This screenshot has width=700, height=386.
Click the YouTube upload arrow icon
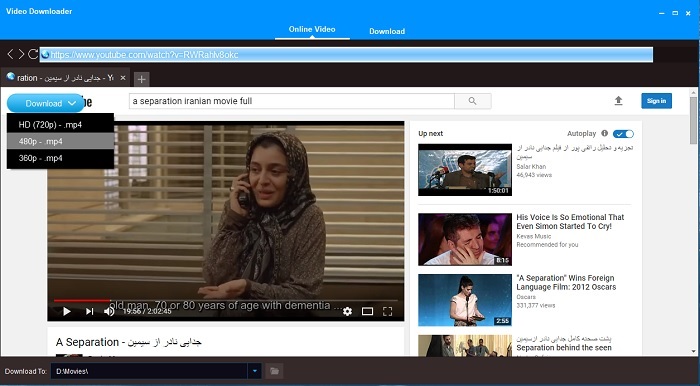point(618,101)
